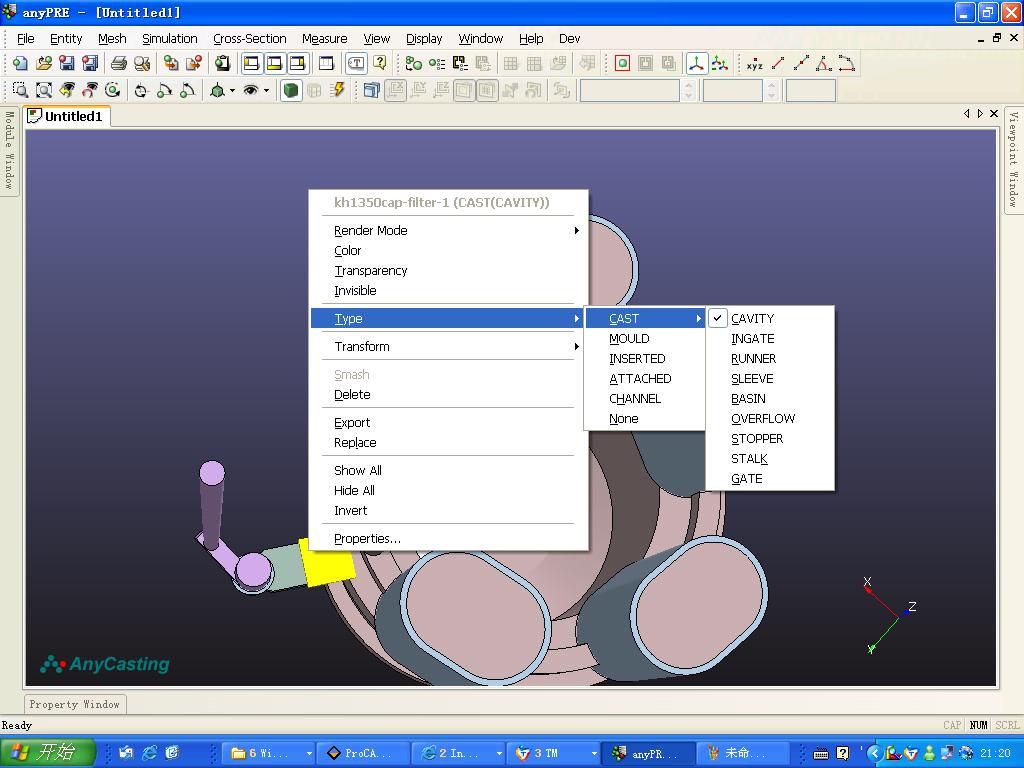Click the Internet Explorer quick launch icon

tap(150, 753)
